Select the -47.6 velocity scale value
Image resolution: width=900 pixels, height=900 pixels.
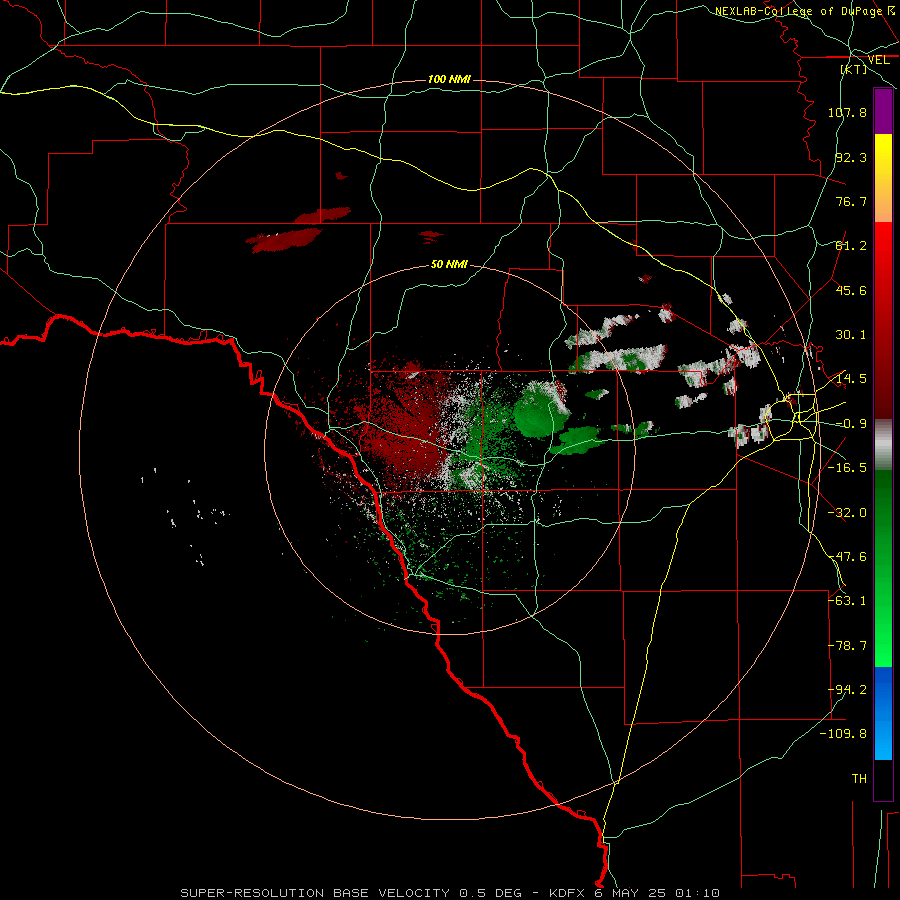[847, 557]
